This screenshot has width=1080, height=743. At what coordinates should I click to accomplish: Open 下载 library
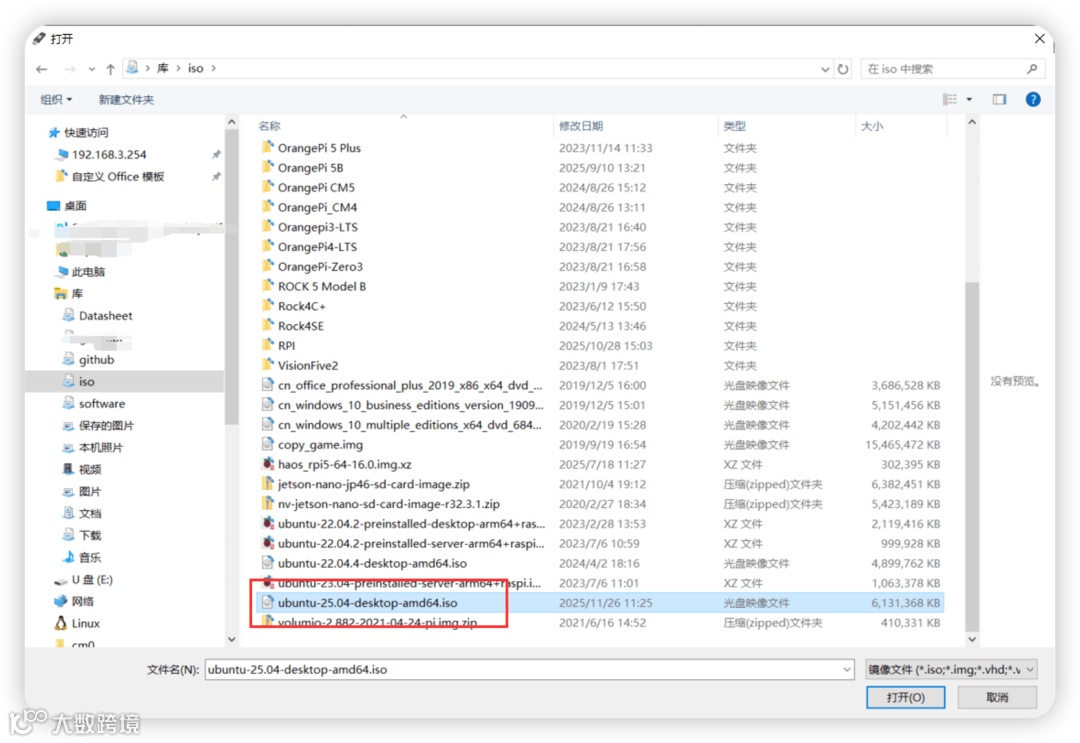(x=90, y=536)
